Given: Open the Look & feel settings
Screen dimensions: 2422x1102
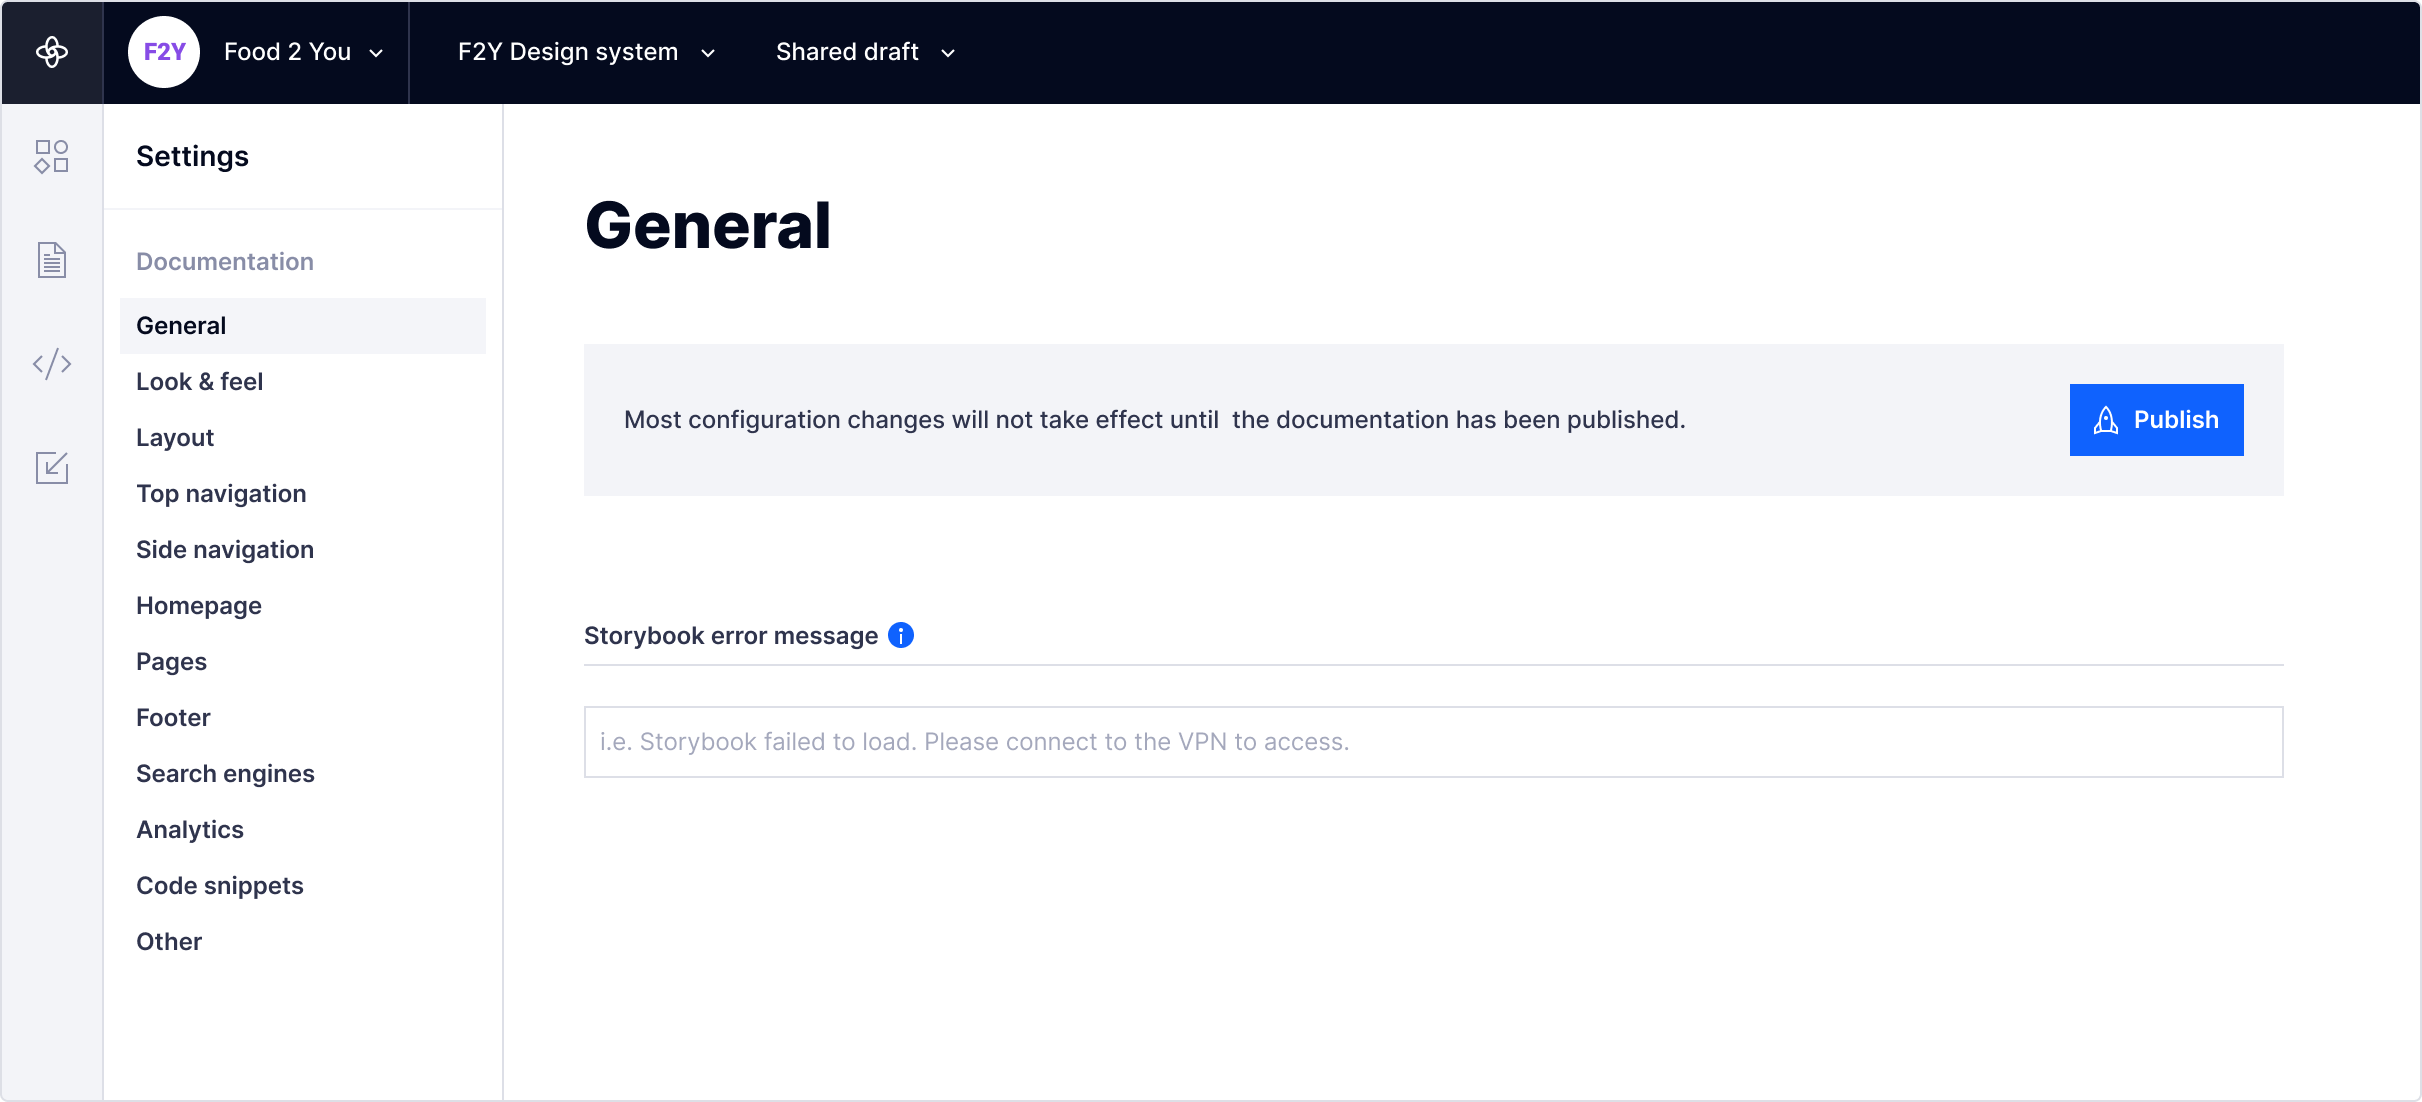Looking at the screenshot, I should coord(199,382).
